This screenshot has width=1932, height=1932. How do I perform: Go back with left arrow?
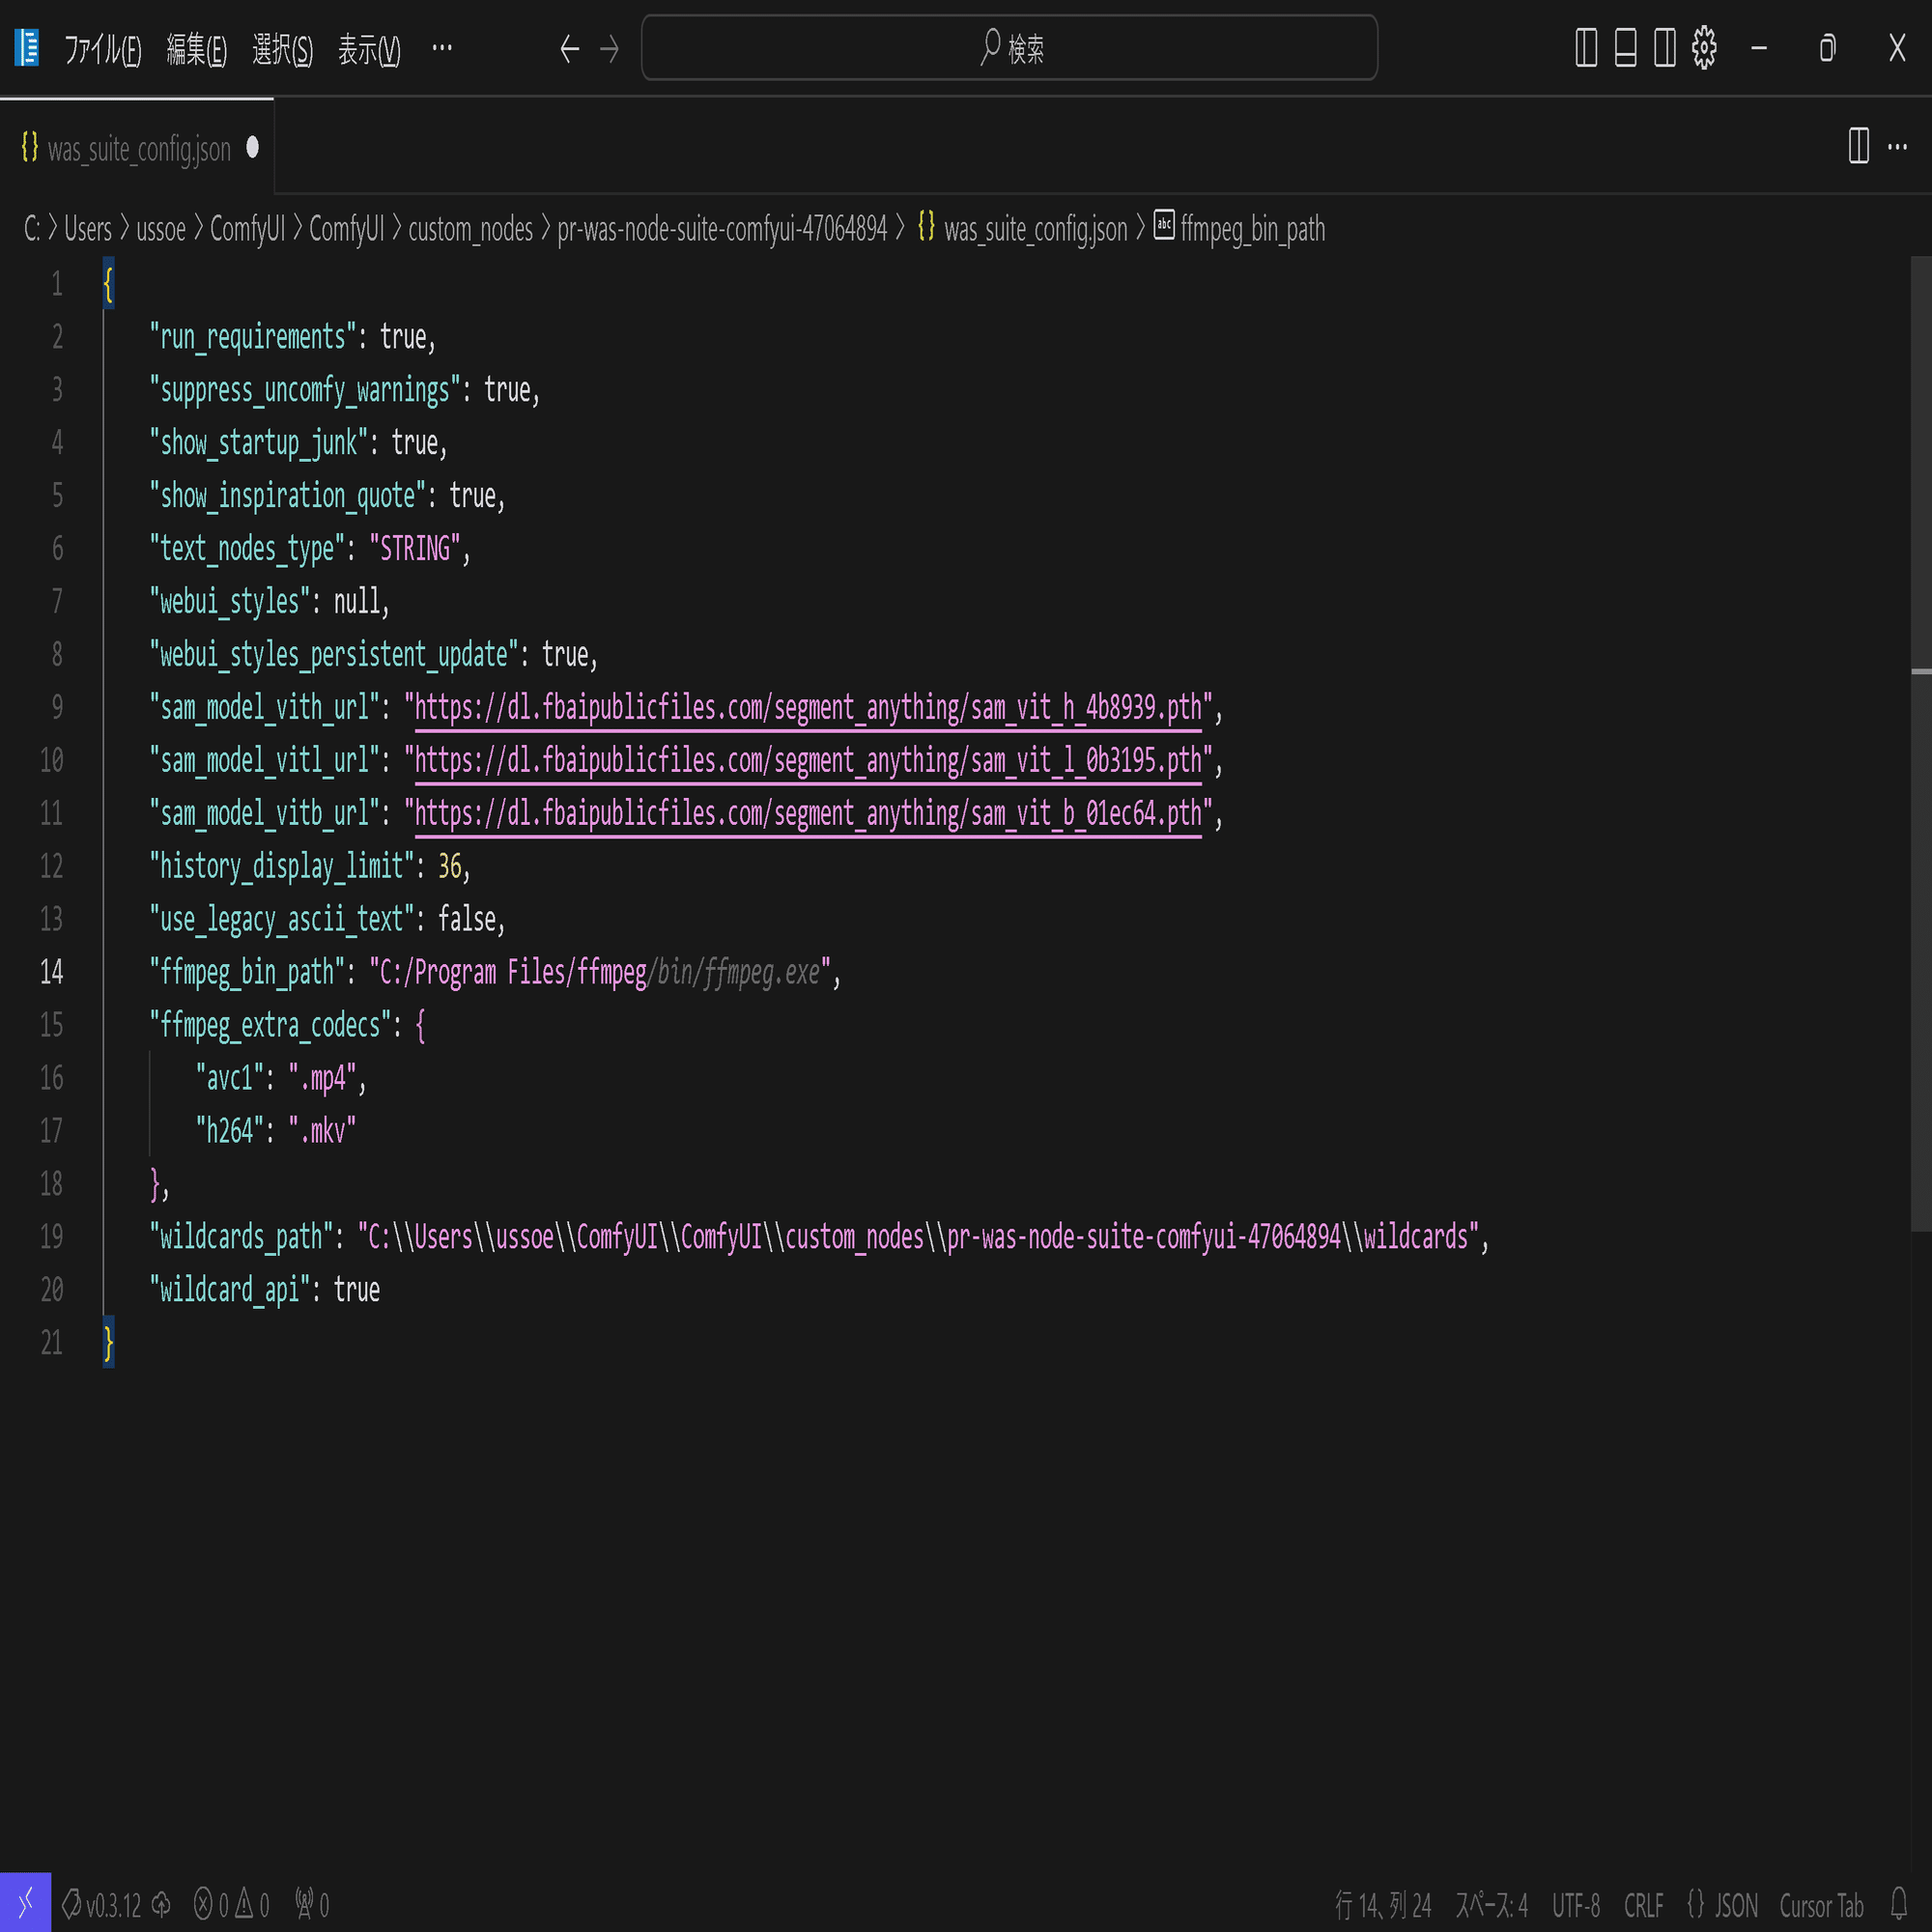pos(569,48)
